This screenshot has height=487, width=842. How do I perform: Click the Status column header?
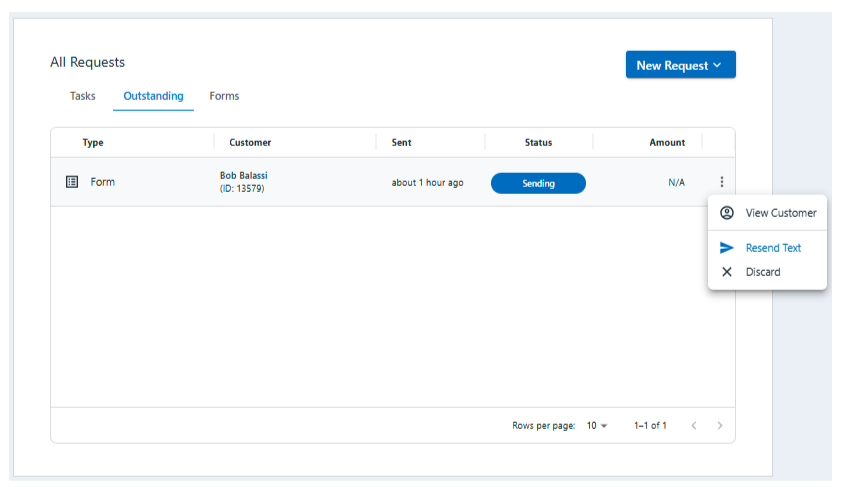[x=538, y=143]
